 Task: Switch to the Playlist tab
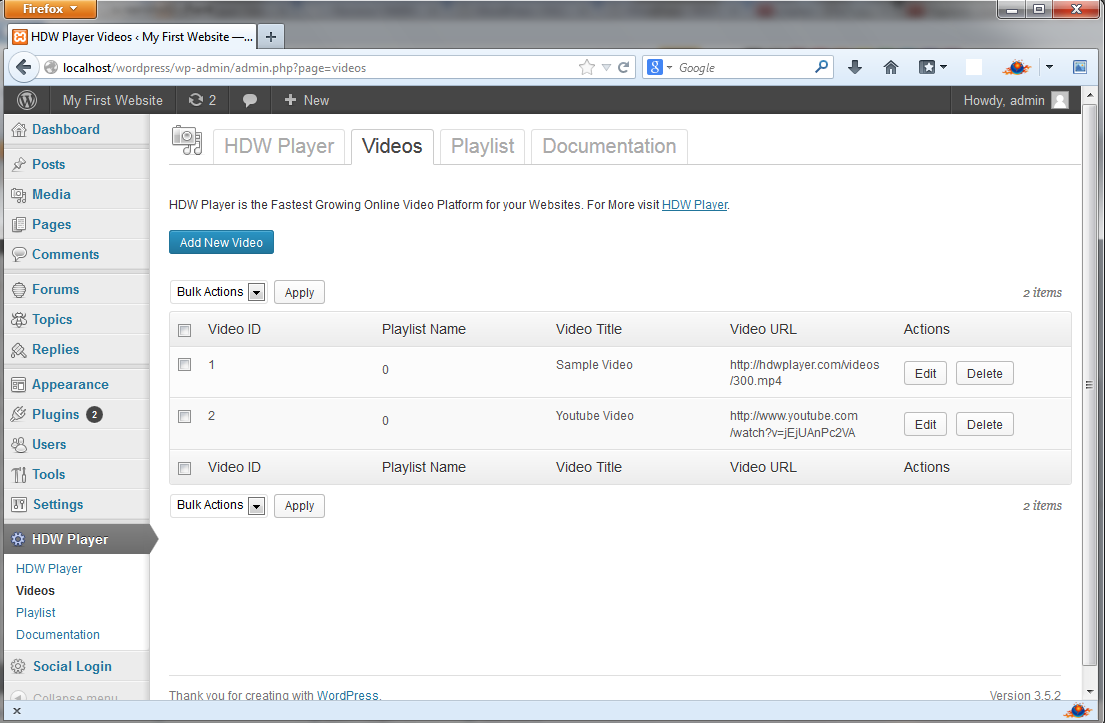pos(482,147)
